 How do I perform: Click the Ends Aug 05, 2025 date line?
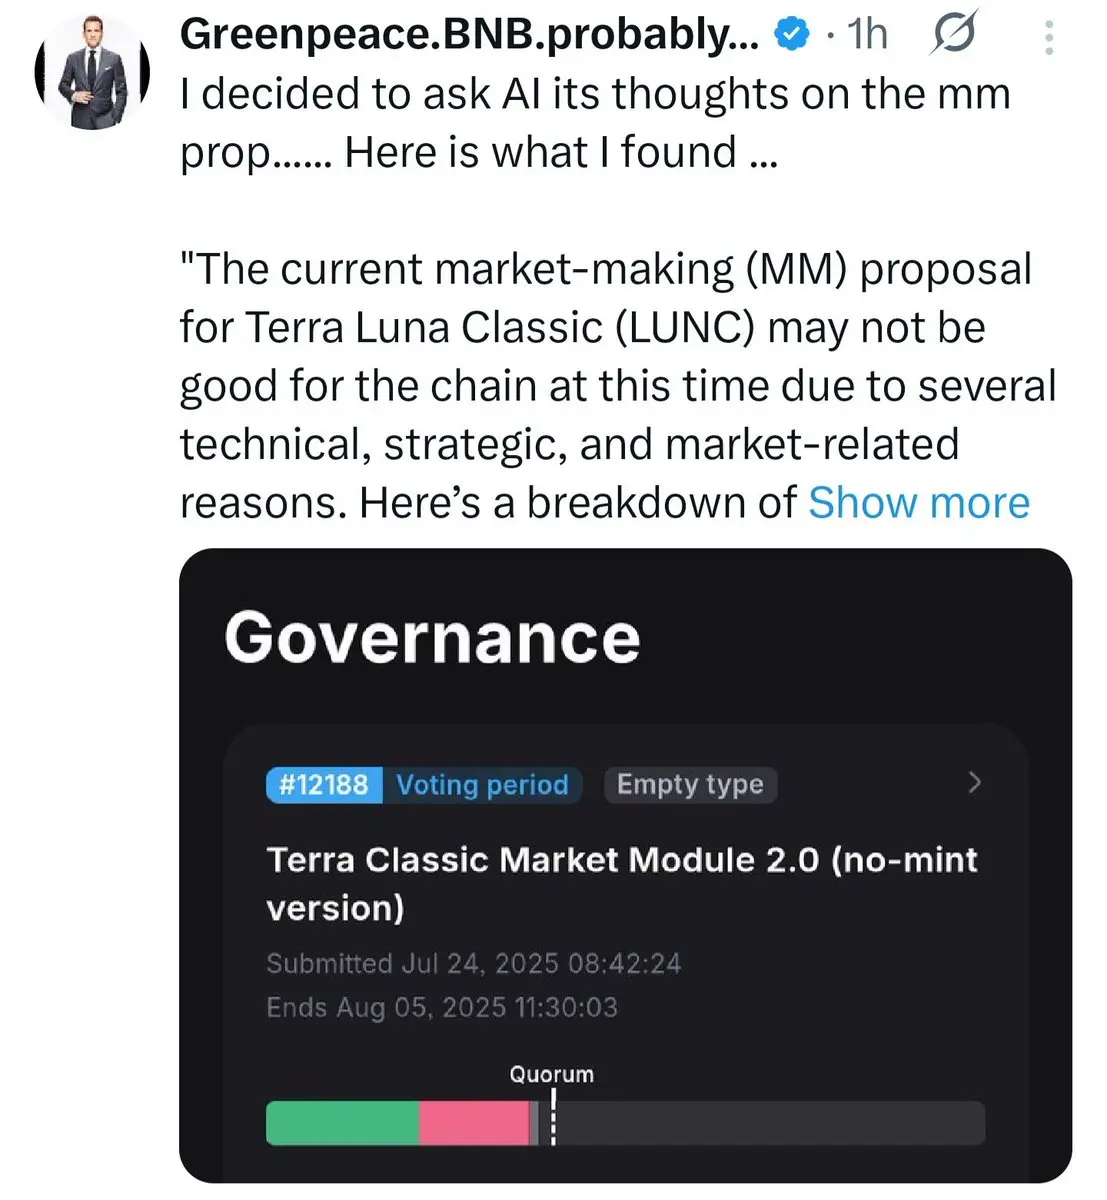442,1007
